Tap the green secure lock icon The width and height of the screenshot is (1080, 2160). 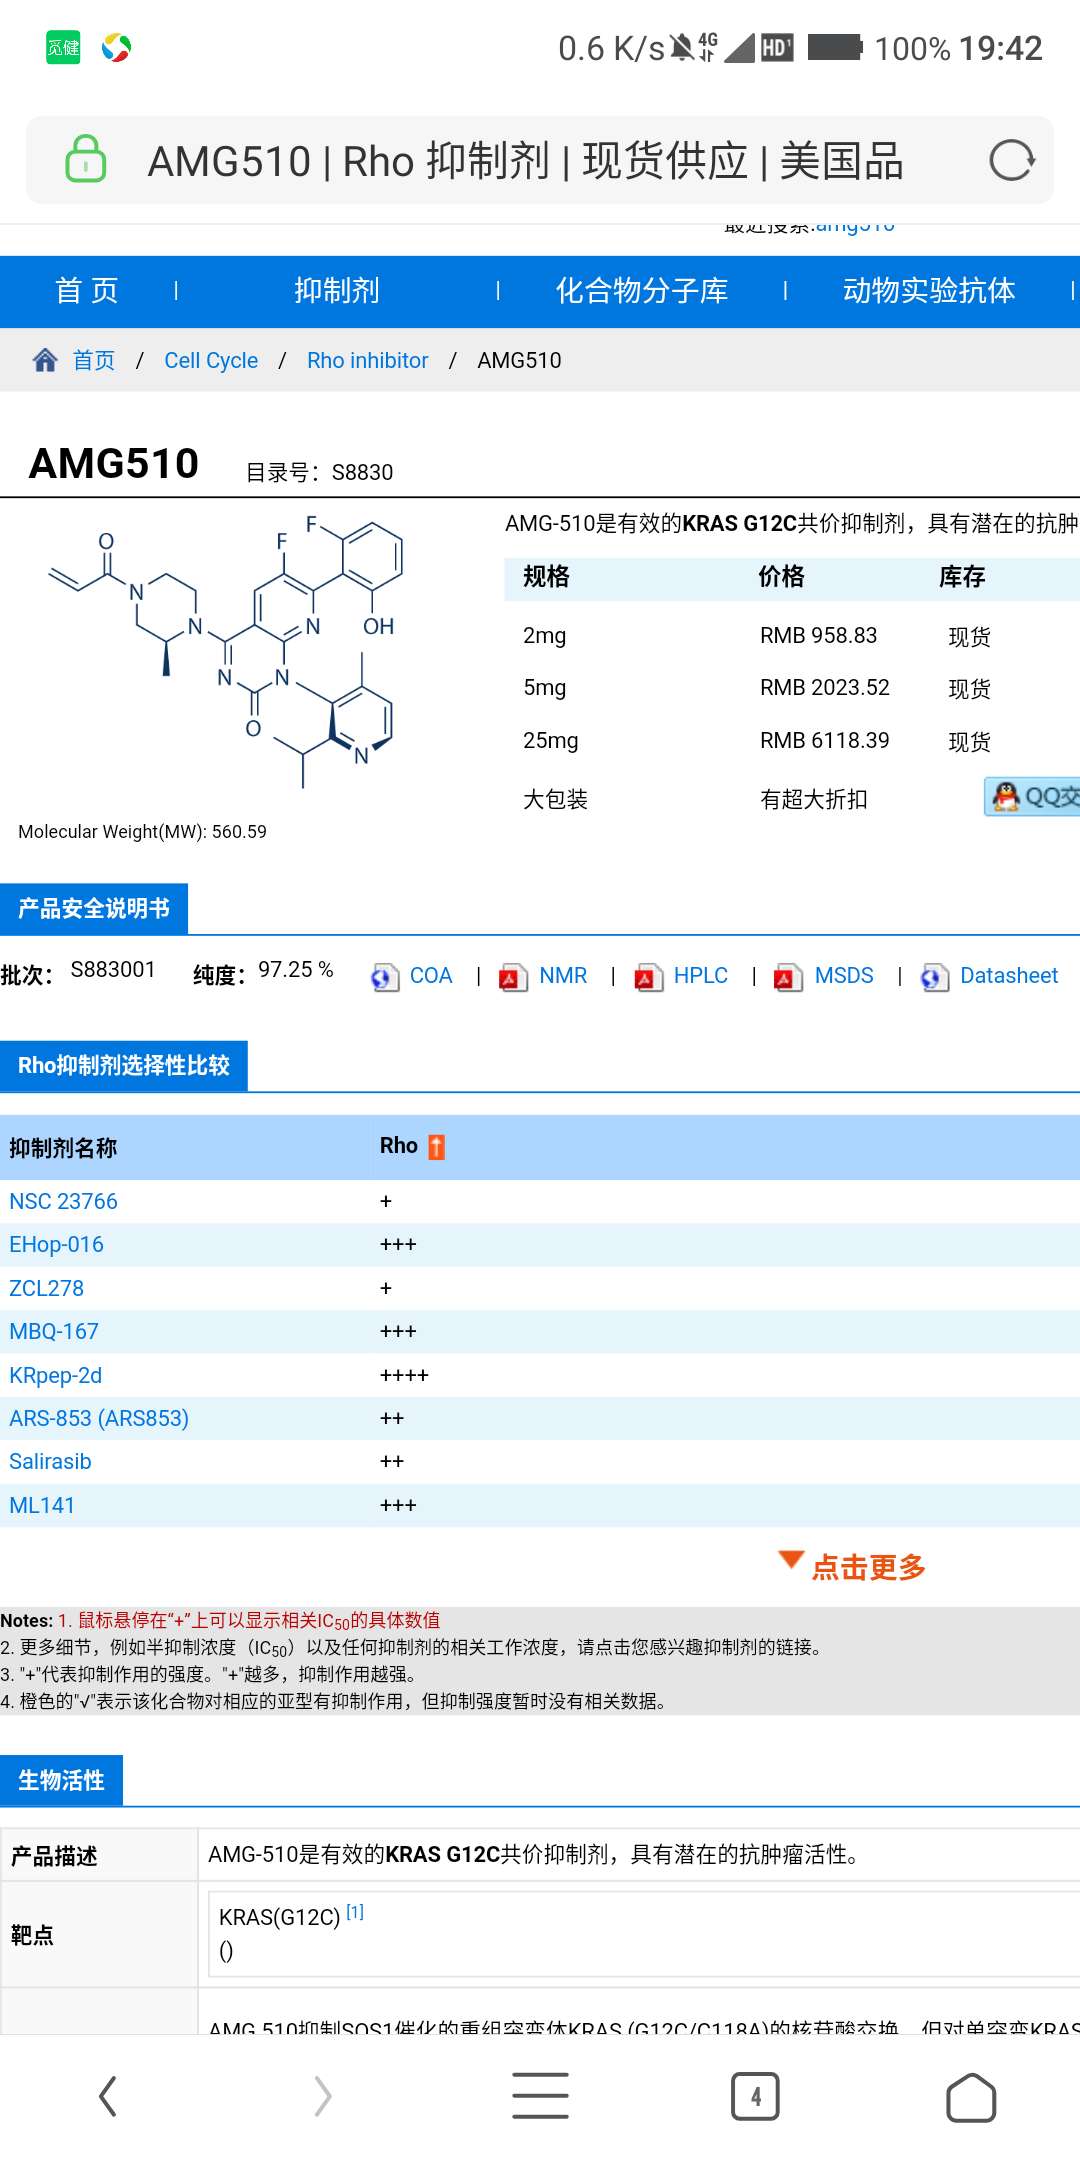tap(86, 159)
